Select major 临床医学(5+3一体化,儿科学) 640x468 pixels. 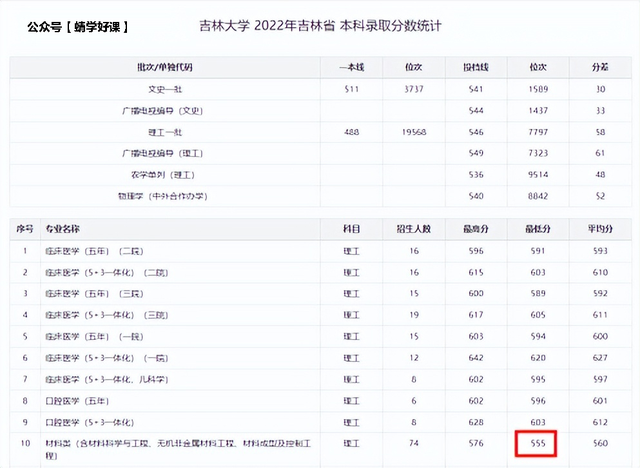coord(107,379)
